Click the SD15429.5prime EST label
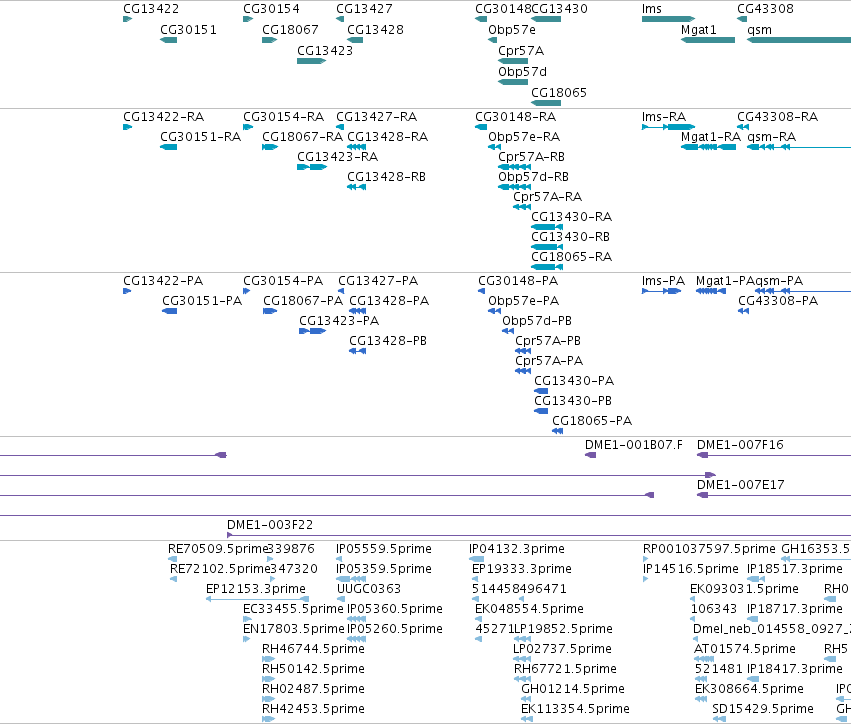Viewport: 851px width, 724px height. [763, 709]
